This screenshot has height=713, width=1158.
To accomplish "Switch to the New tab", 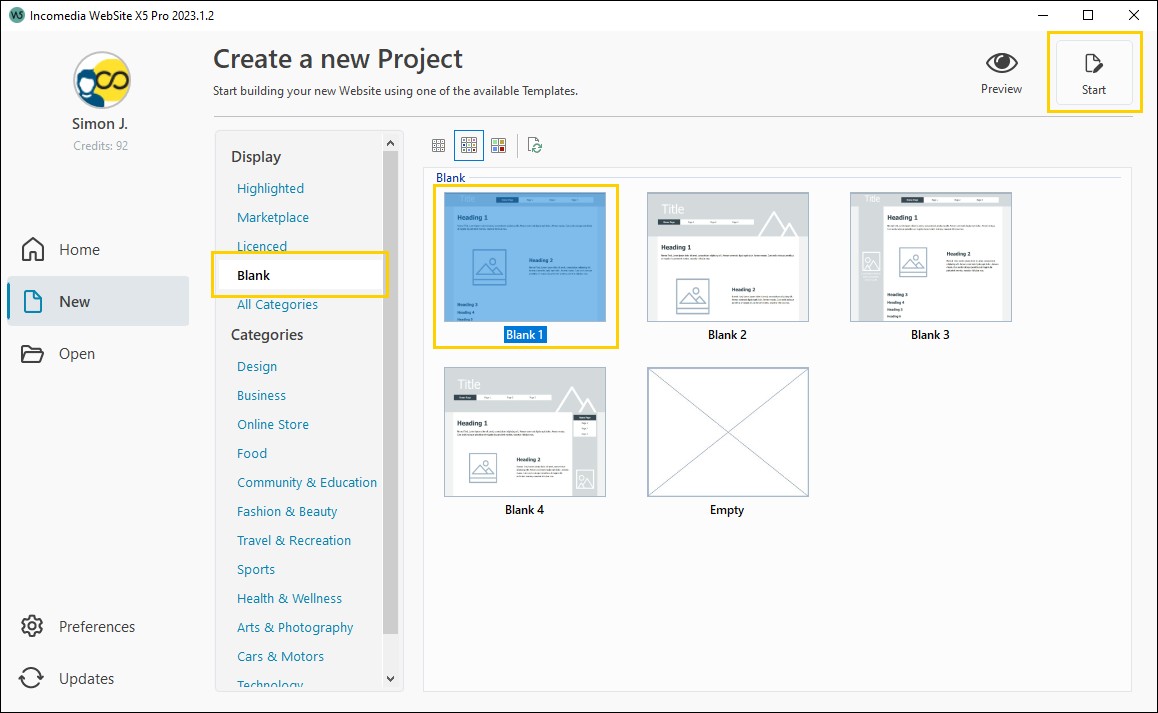I will pyautogui.click(x=75, y=301).
